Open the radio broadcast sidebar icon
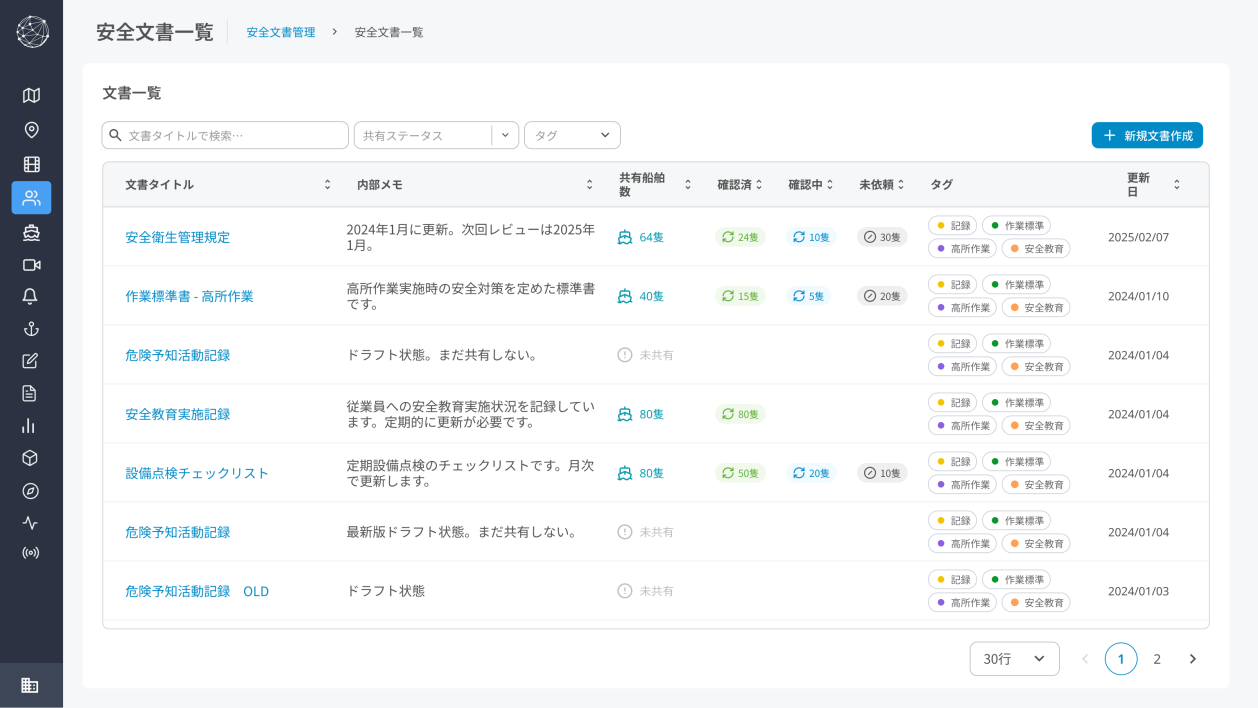Viewport: 1258px width, 708px height. [x=31, y=553]
